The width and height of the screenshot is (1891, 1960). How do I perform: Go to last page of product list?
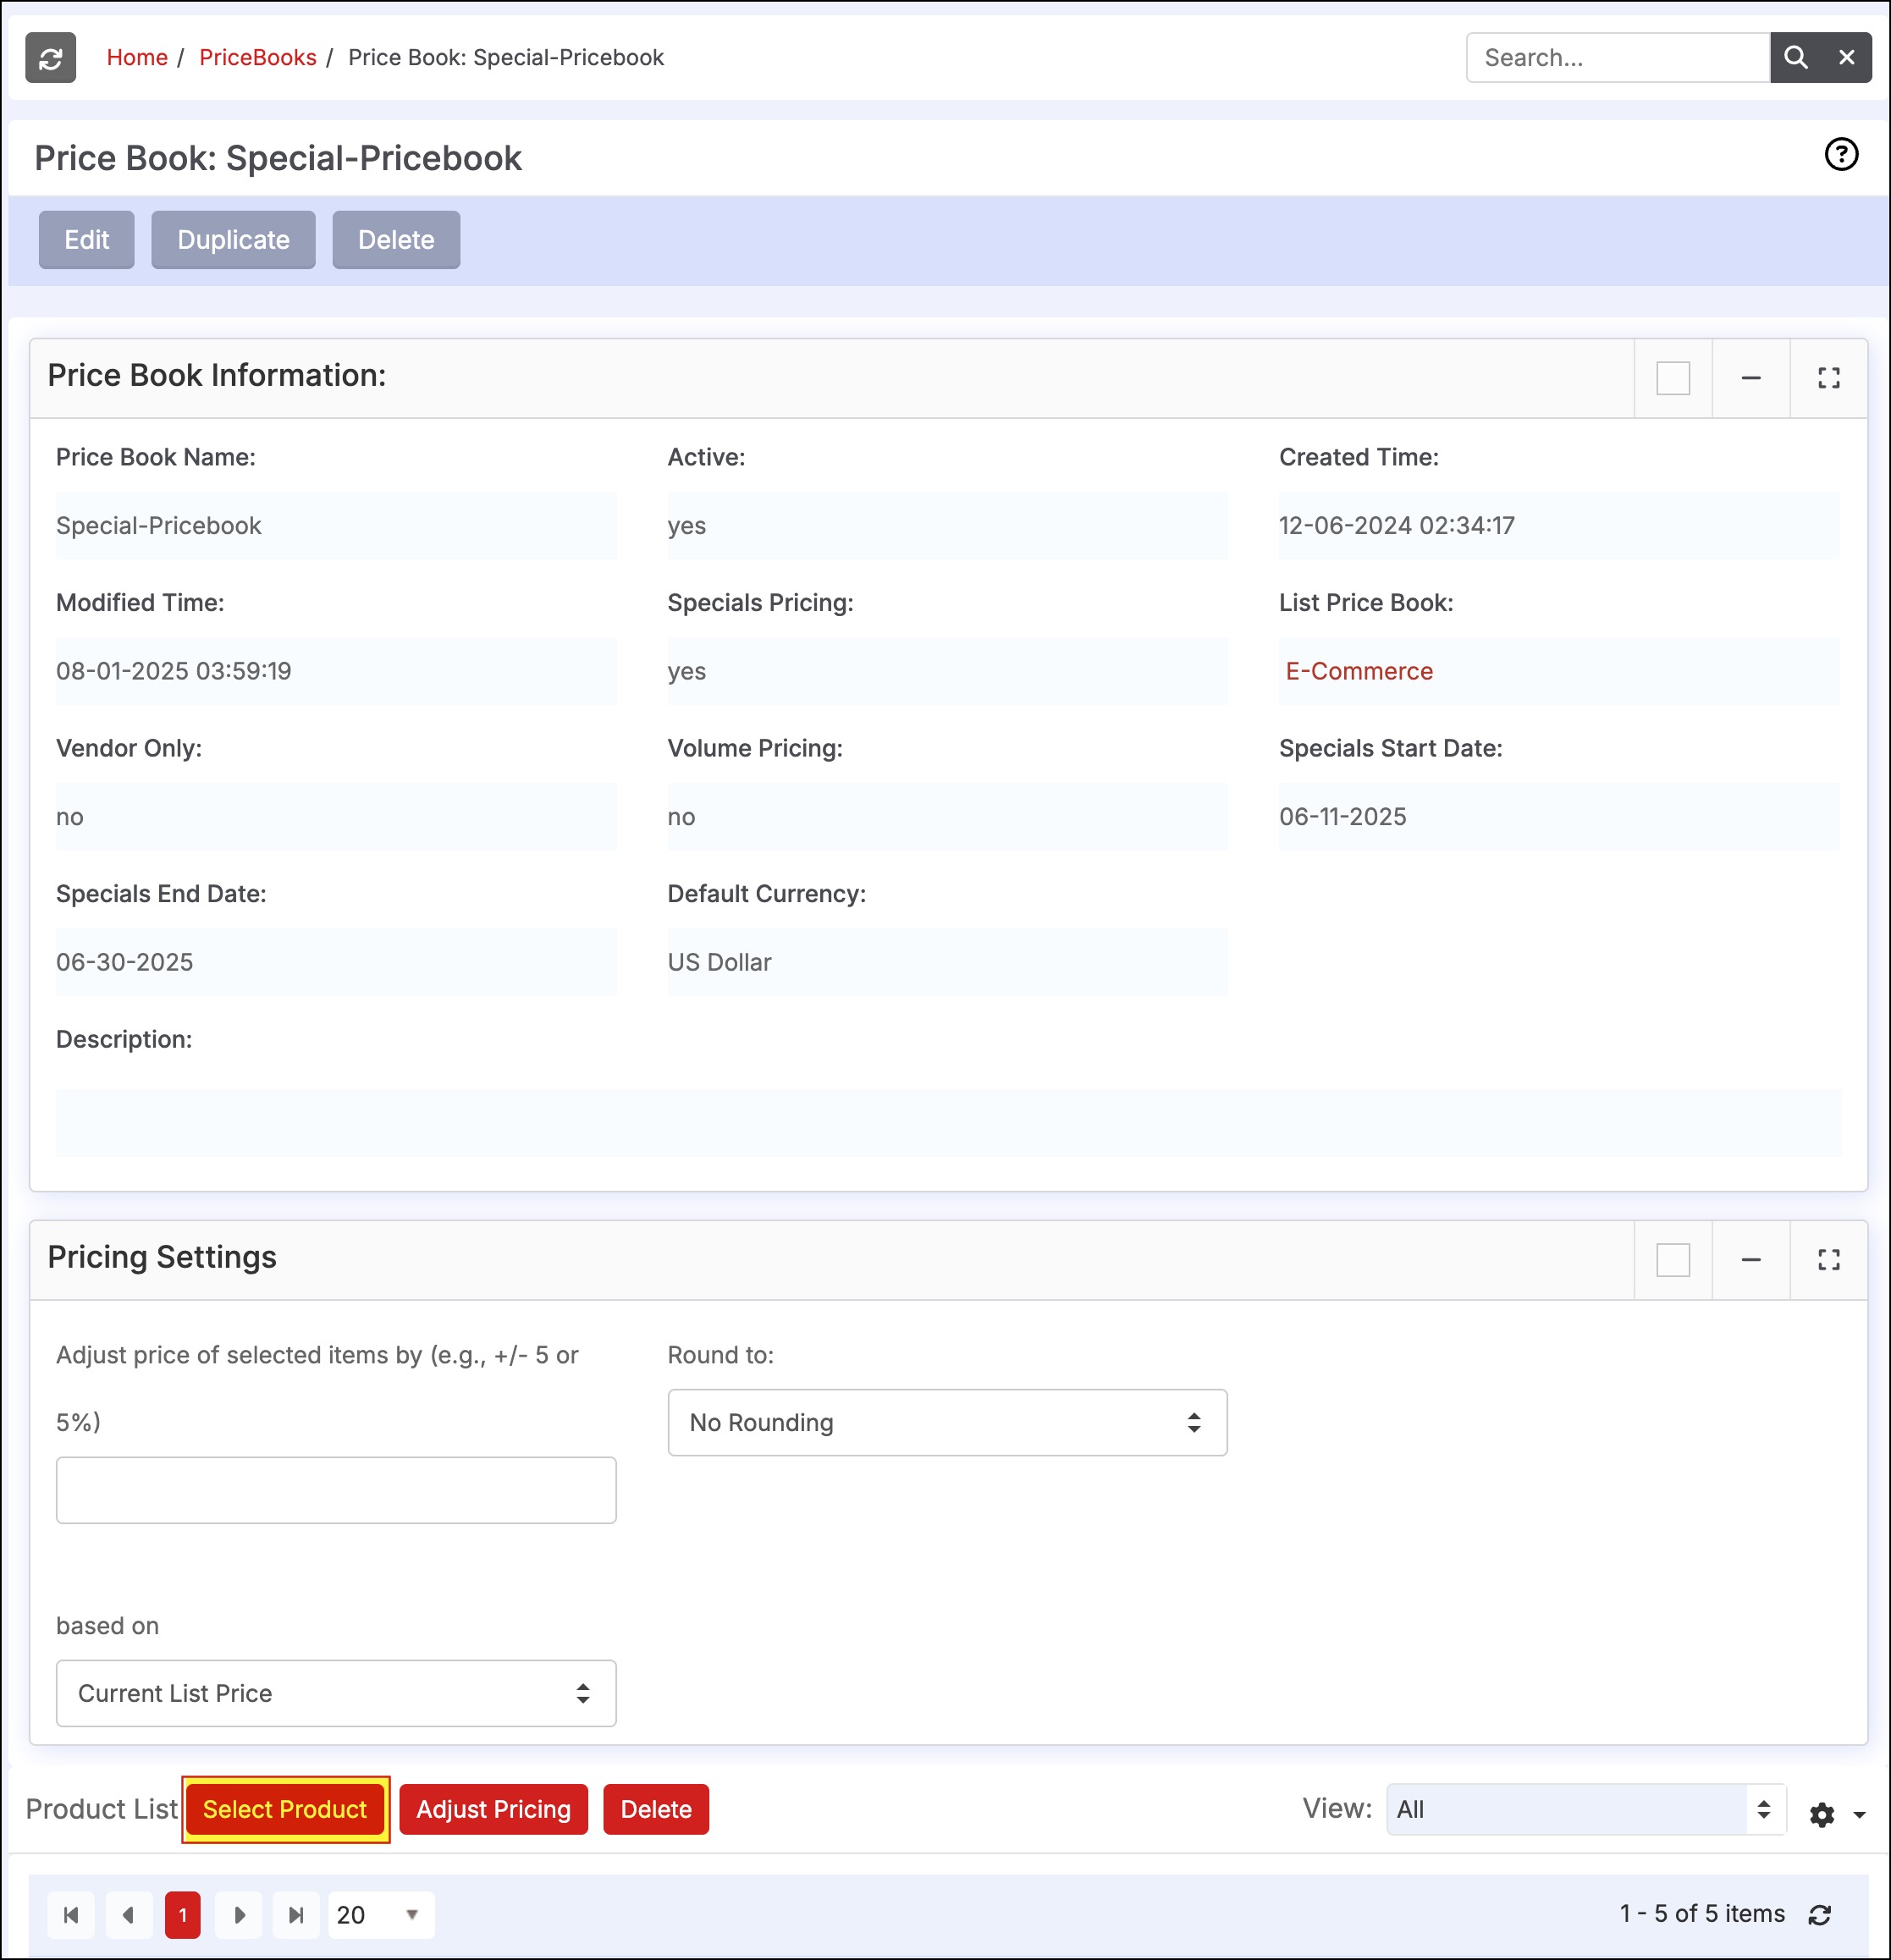pyautogui.click(x=296, y=1915)
